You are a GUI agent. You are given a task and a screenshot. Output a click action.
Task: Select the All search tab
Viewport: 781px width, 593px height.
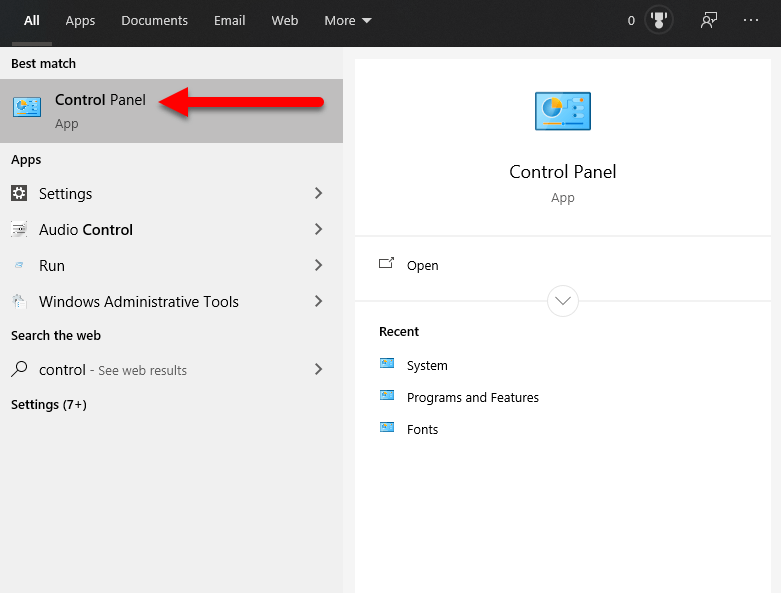click(x=32, y=20)
